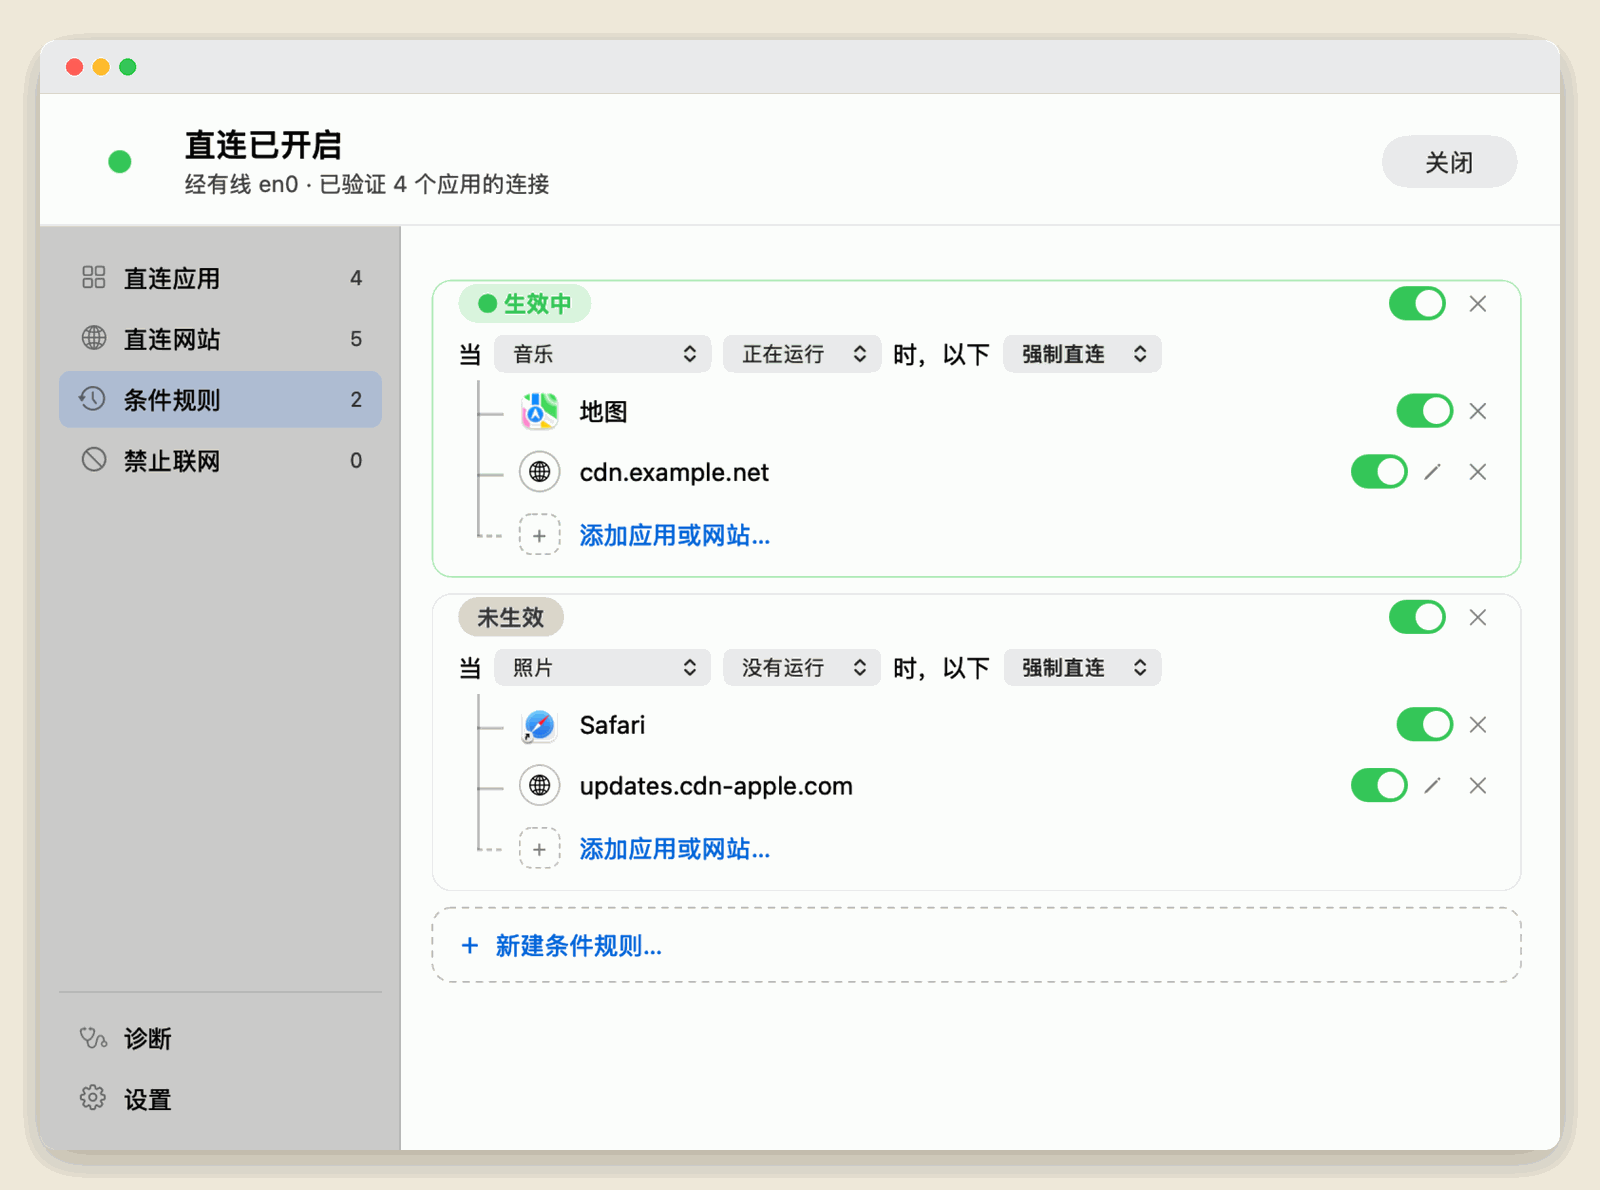Remove the Safari entry with its X
Viewport: 1600px width, 1190px height.
[x=1477, y=725]
